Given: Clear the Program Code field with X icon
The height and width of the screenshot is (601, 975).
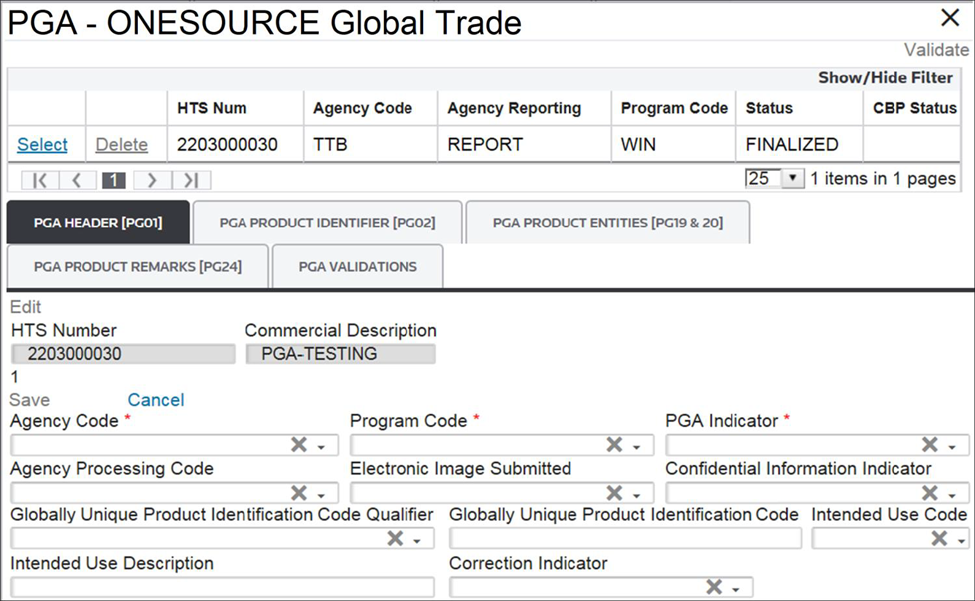Looking at the screenshot, I should (614, 445).
